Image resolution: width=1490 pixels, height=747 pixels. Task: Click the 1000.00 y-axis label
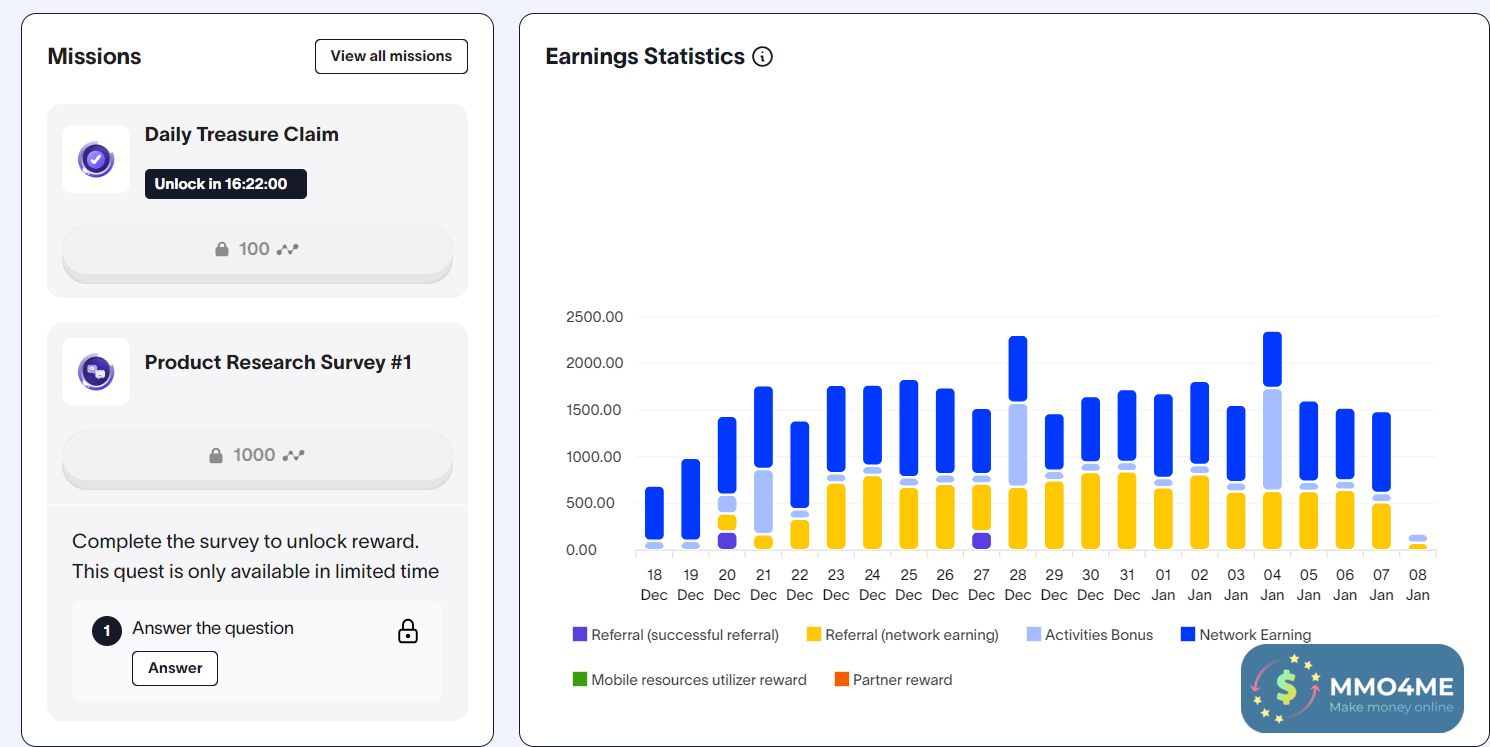coord(594,457)
